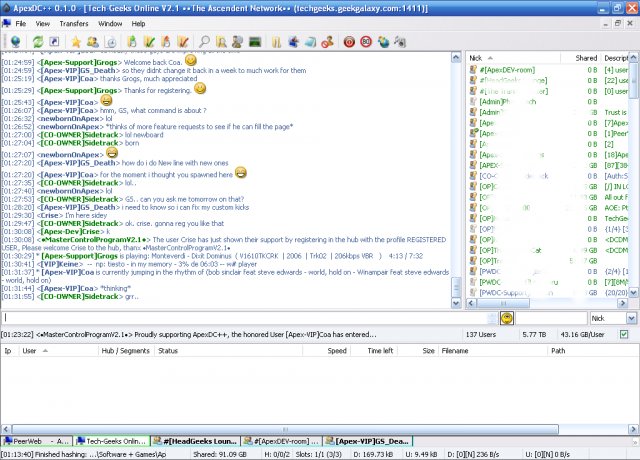This screenshot has height=460, width=640.
Task: Select #[ApexDEV-room] in user list
Action: coord(507,70)
